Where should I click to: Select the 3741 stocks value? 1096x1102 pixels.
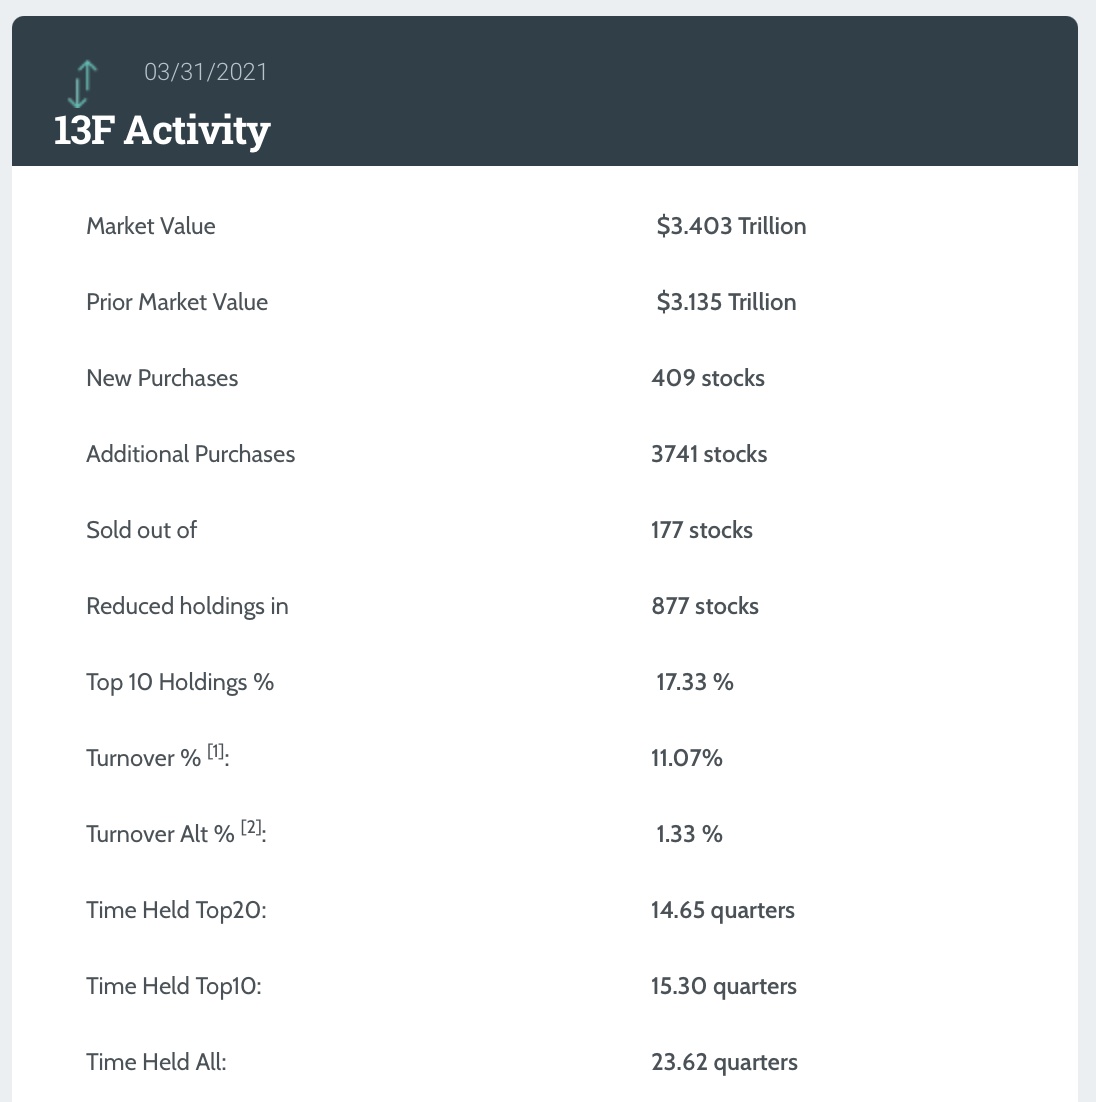click(x=709, y=454)
